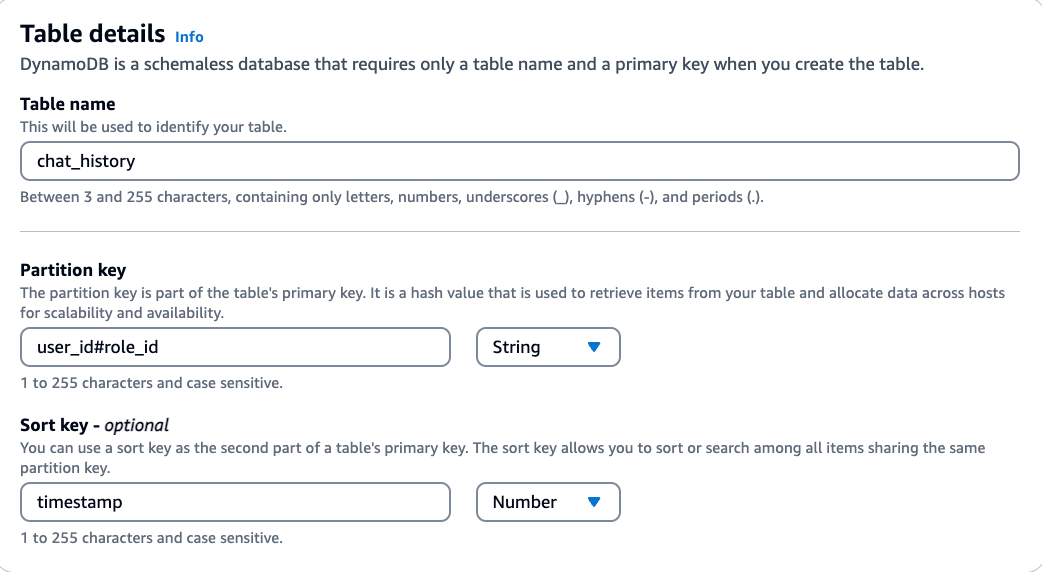
Task: Click the character limit hint below timestamp field
Action: [151, 538]
